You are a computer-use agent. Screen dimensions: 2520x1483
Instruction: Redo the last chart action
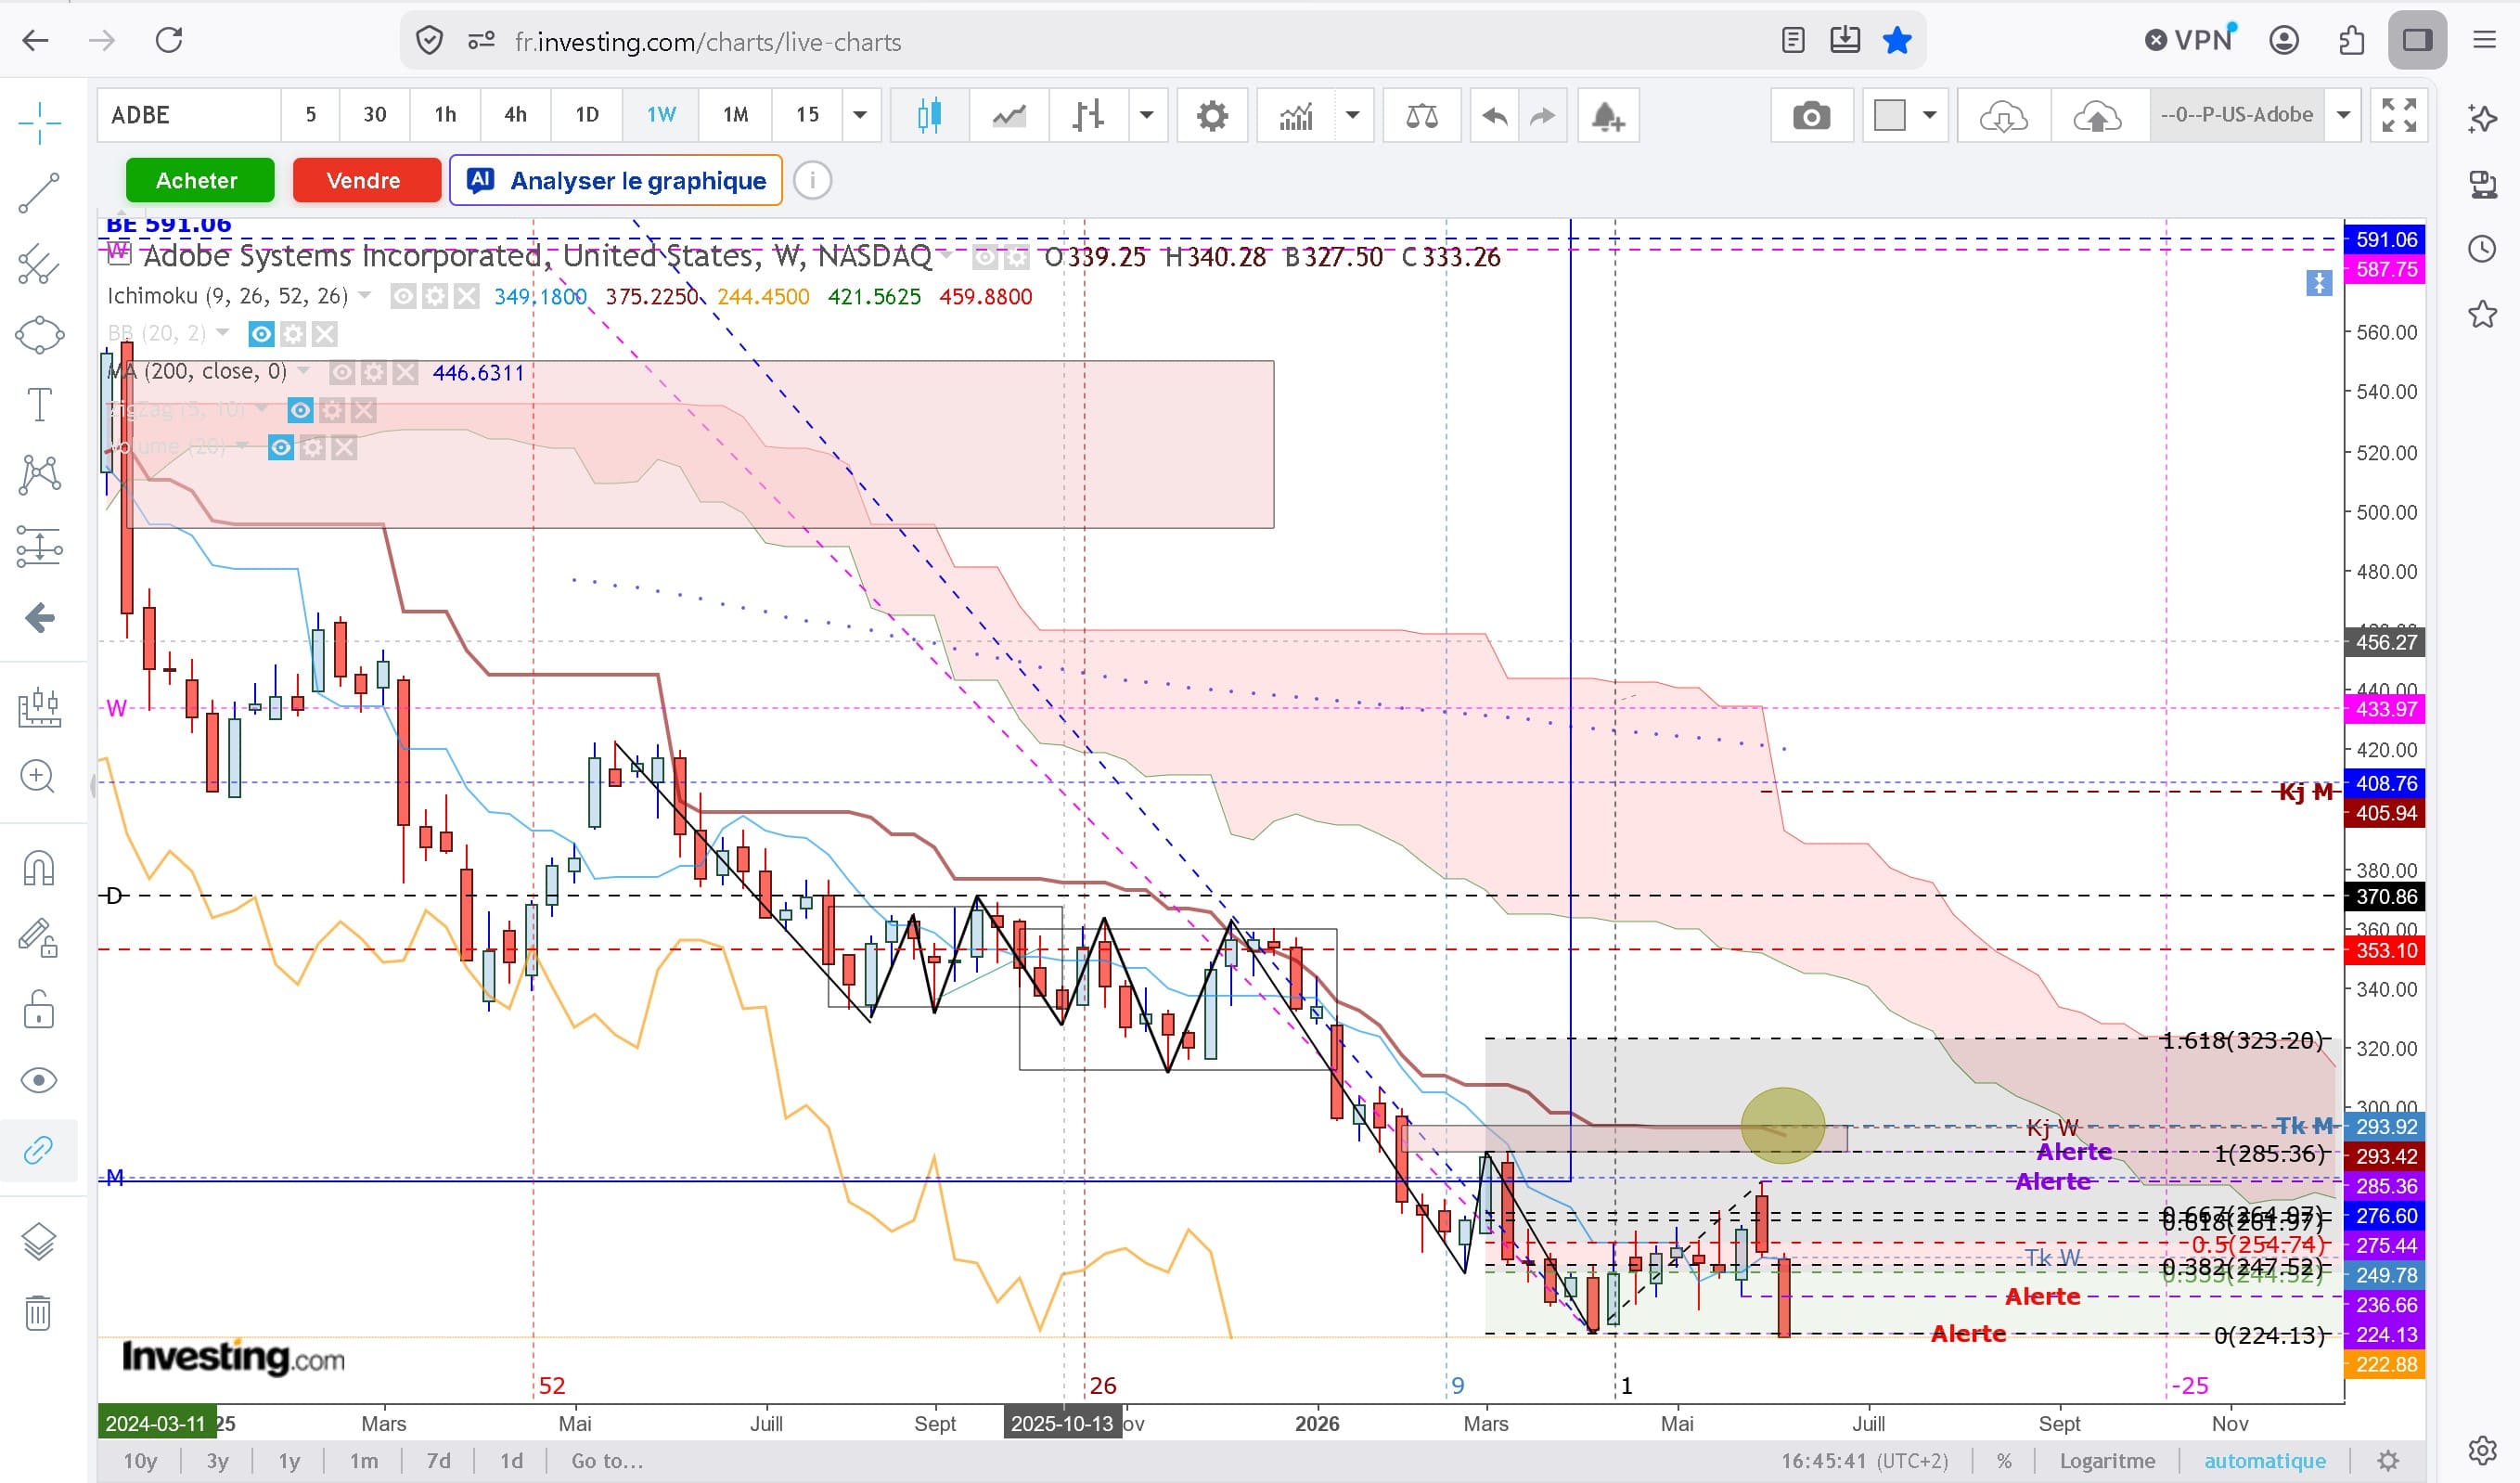pyautogui.click(x=1543, y=115)
